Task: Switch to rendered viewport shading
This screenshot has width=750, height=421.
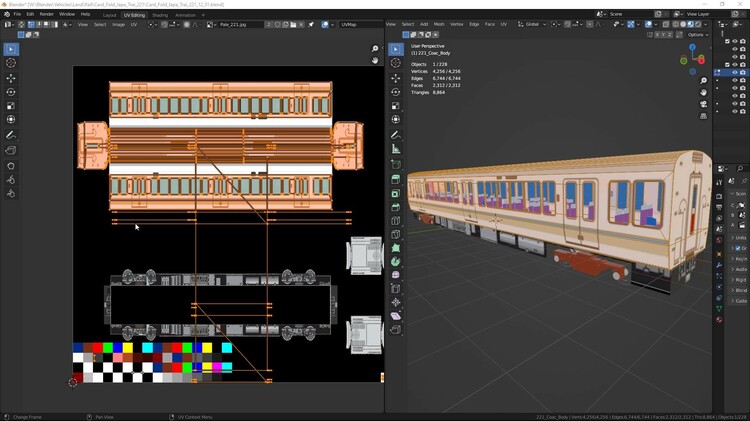Action: pyautogui.click(x=698, y=24)
